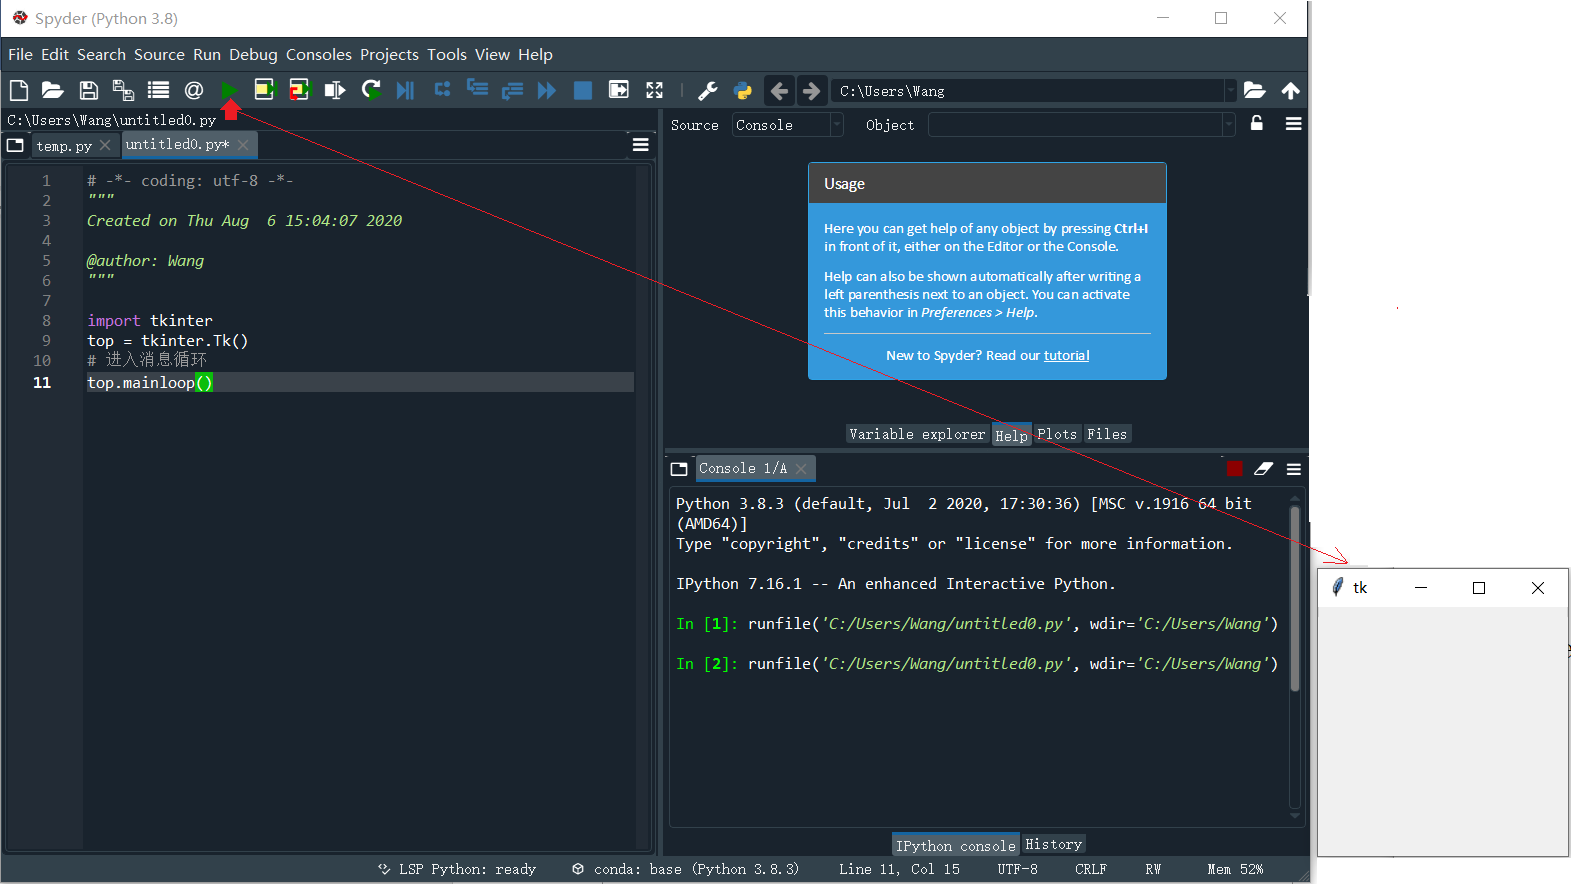Close the temp.py tab

point(105,146)
